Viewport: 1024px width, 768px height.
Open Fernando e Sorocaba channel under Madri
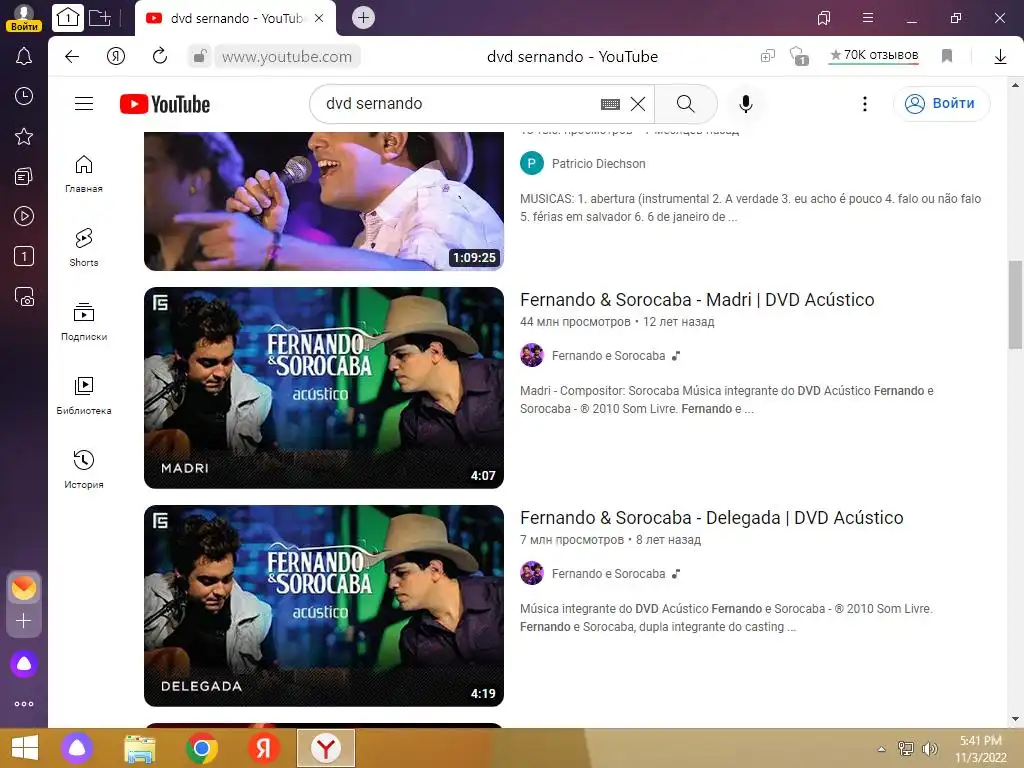point(608,356)
